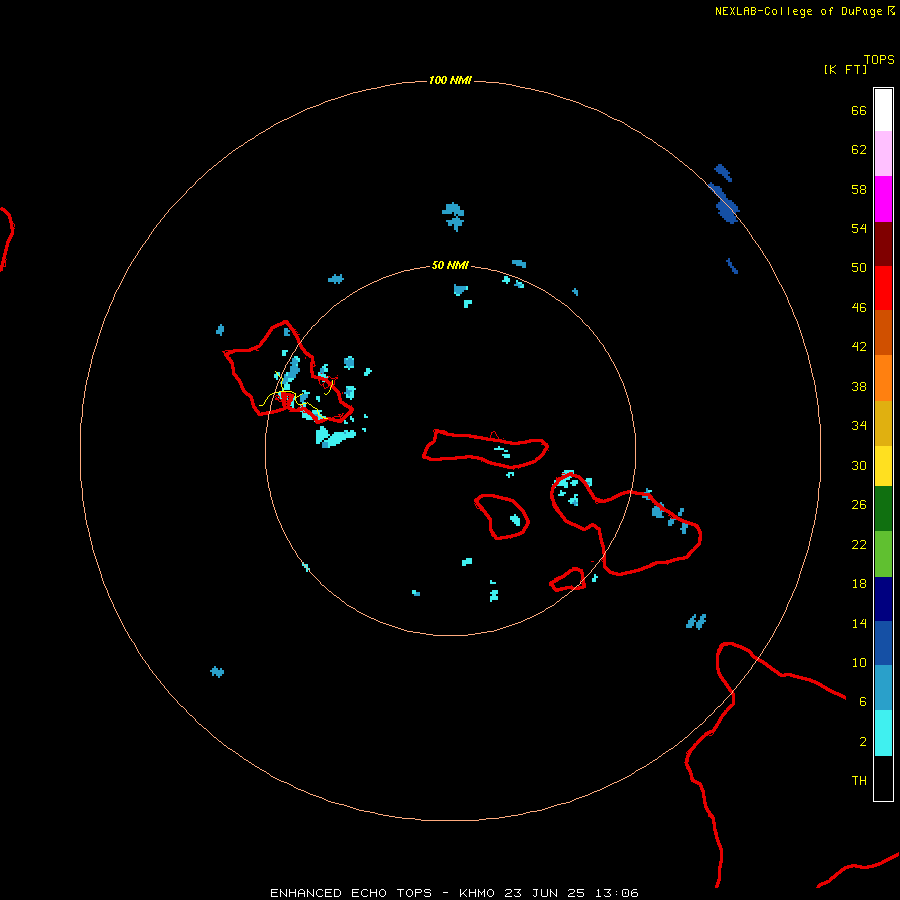Click the 54 value on the legend
Viewport: 900px width, 900px height.
[859, 228]
